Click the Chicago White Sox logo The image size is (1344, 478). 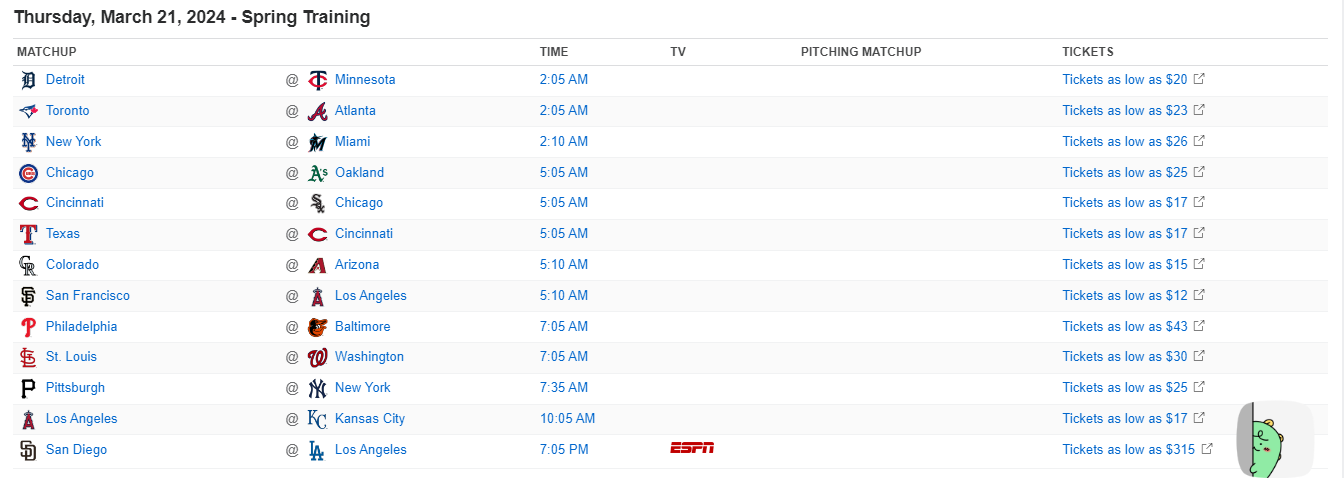tap(317, 203)
